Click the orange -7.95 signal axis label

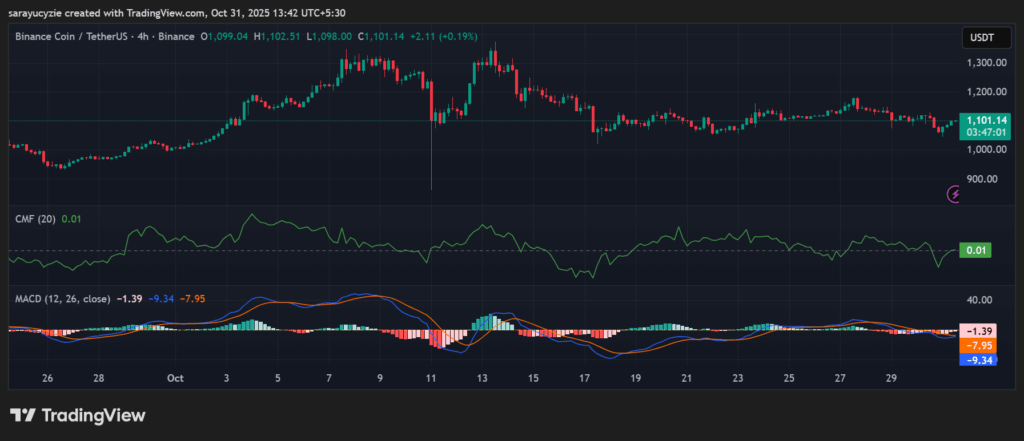[974, 345]
